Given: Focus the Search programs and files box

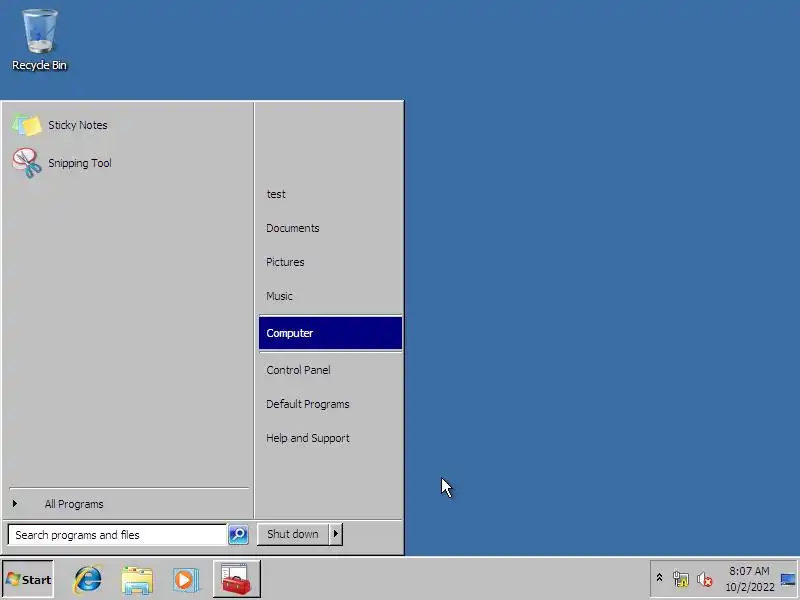Looking at the screenshot, I should pos(117,535).
